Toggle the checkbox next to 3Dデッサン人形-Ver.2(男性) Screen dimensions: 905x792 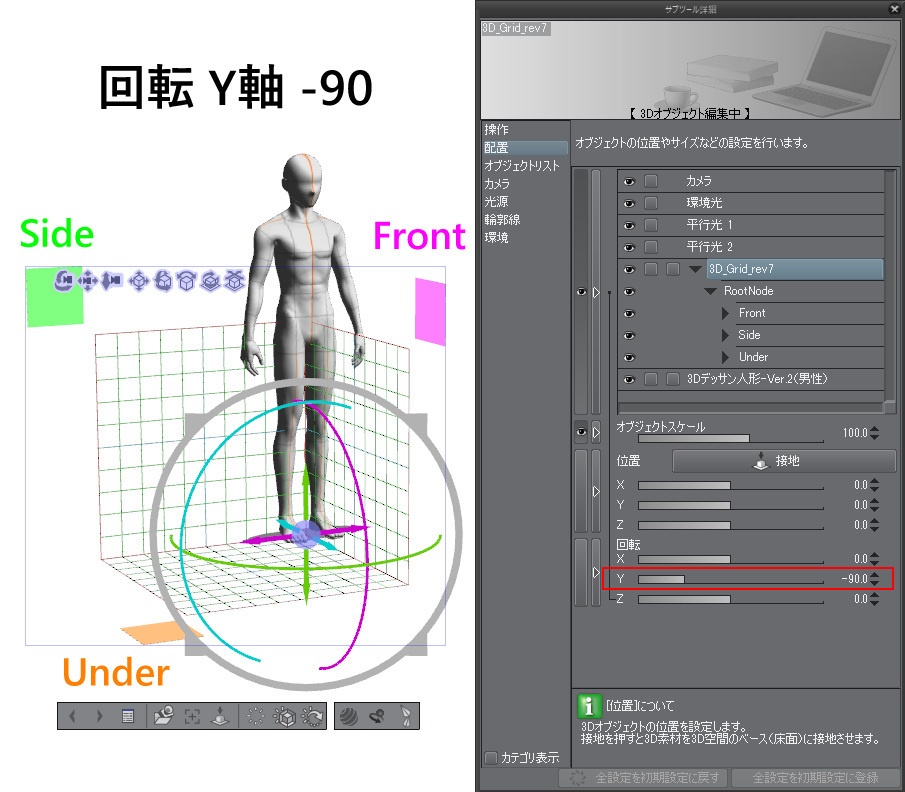[x=650, y=378]
